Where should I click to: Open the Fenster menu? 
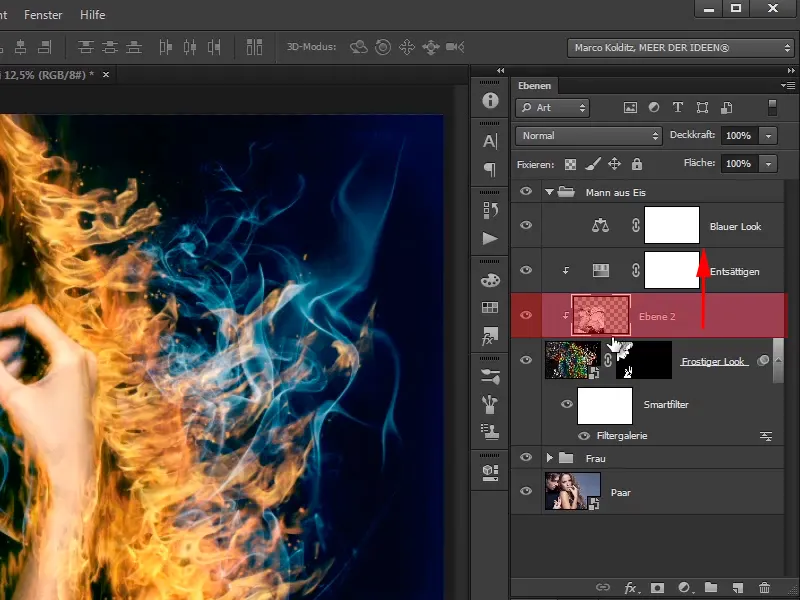pyautogui.click(x=43, y=15)
